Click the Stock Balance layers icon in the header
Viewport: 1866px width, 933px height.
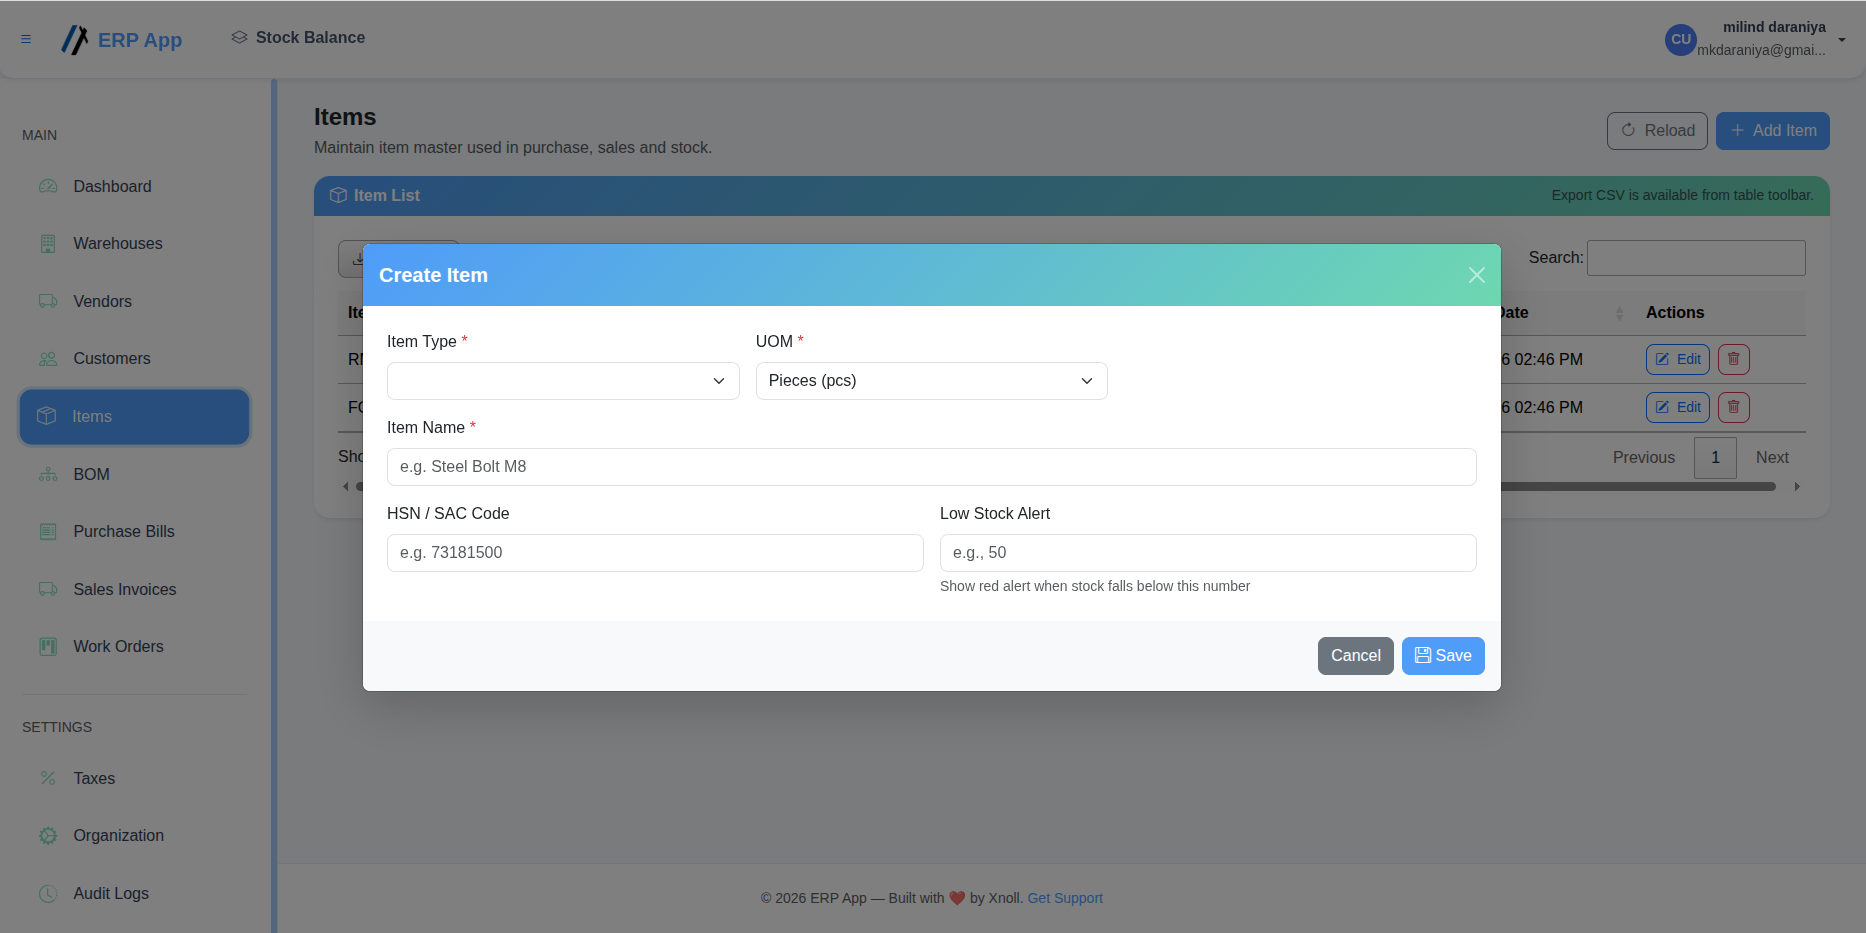pyautogui.click(x=238, y=37)
